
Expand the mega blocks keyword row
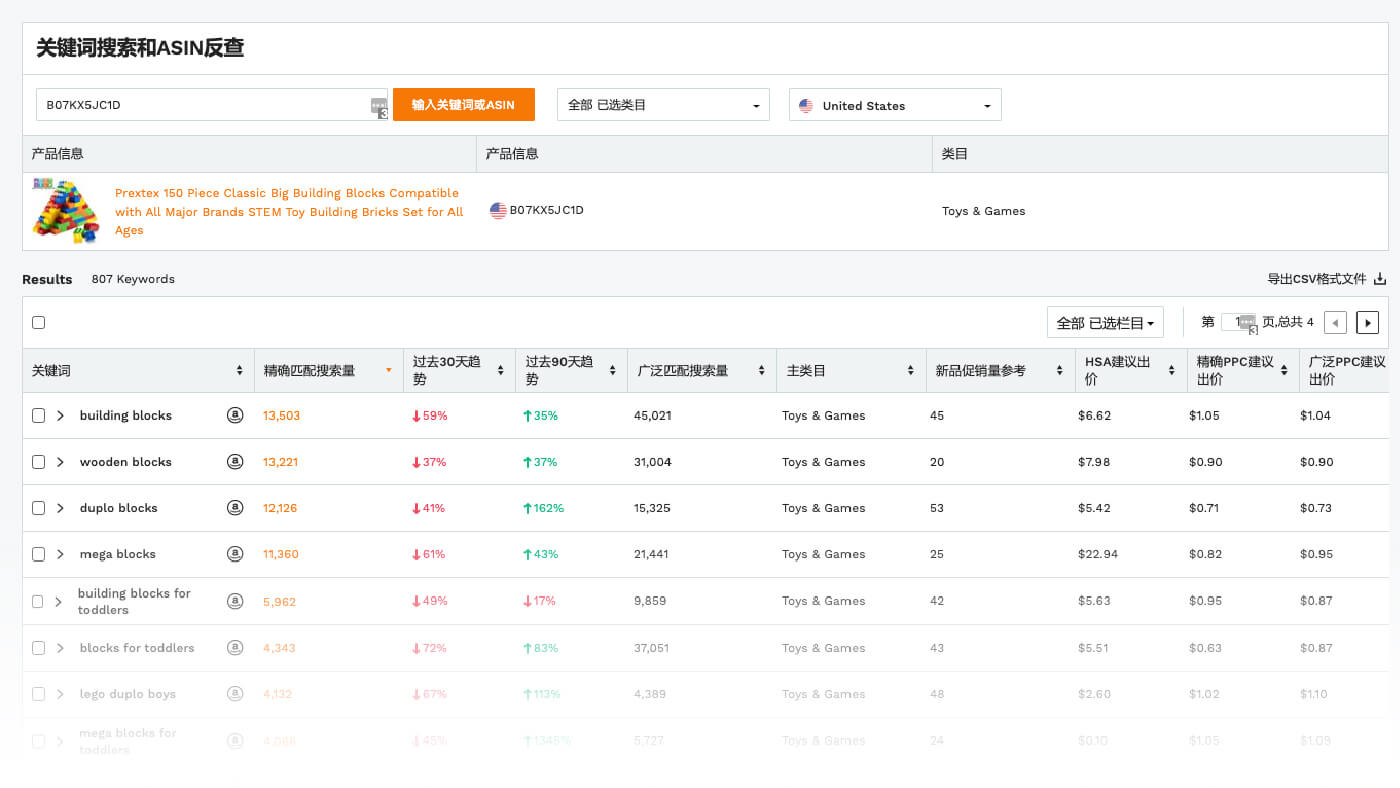(x=60, y=554)
